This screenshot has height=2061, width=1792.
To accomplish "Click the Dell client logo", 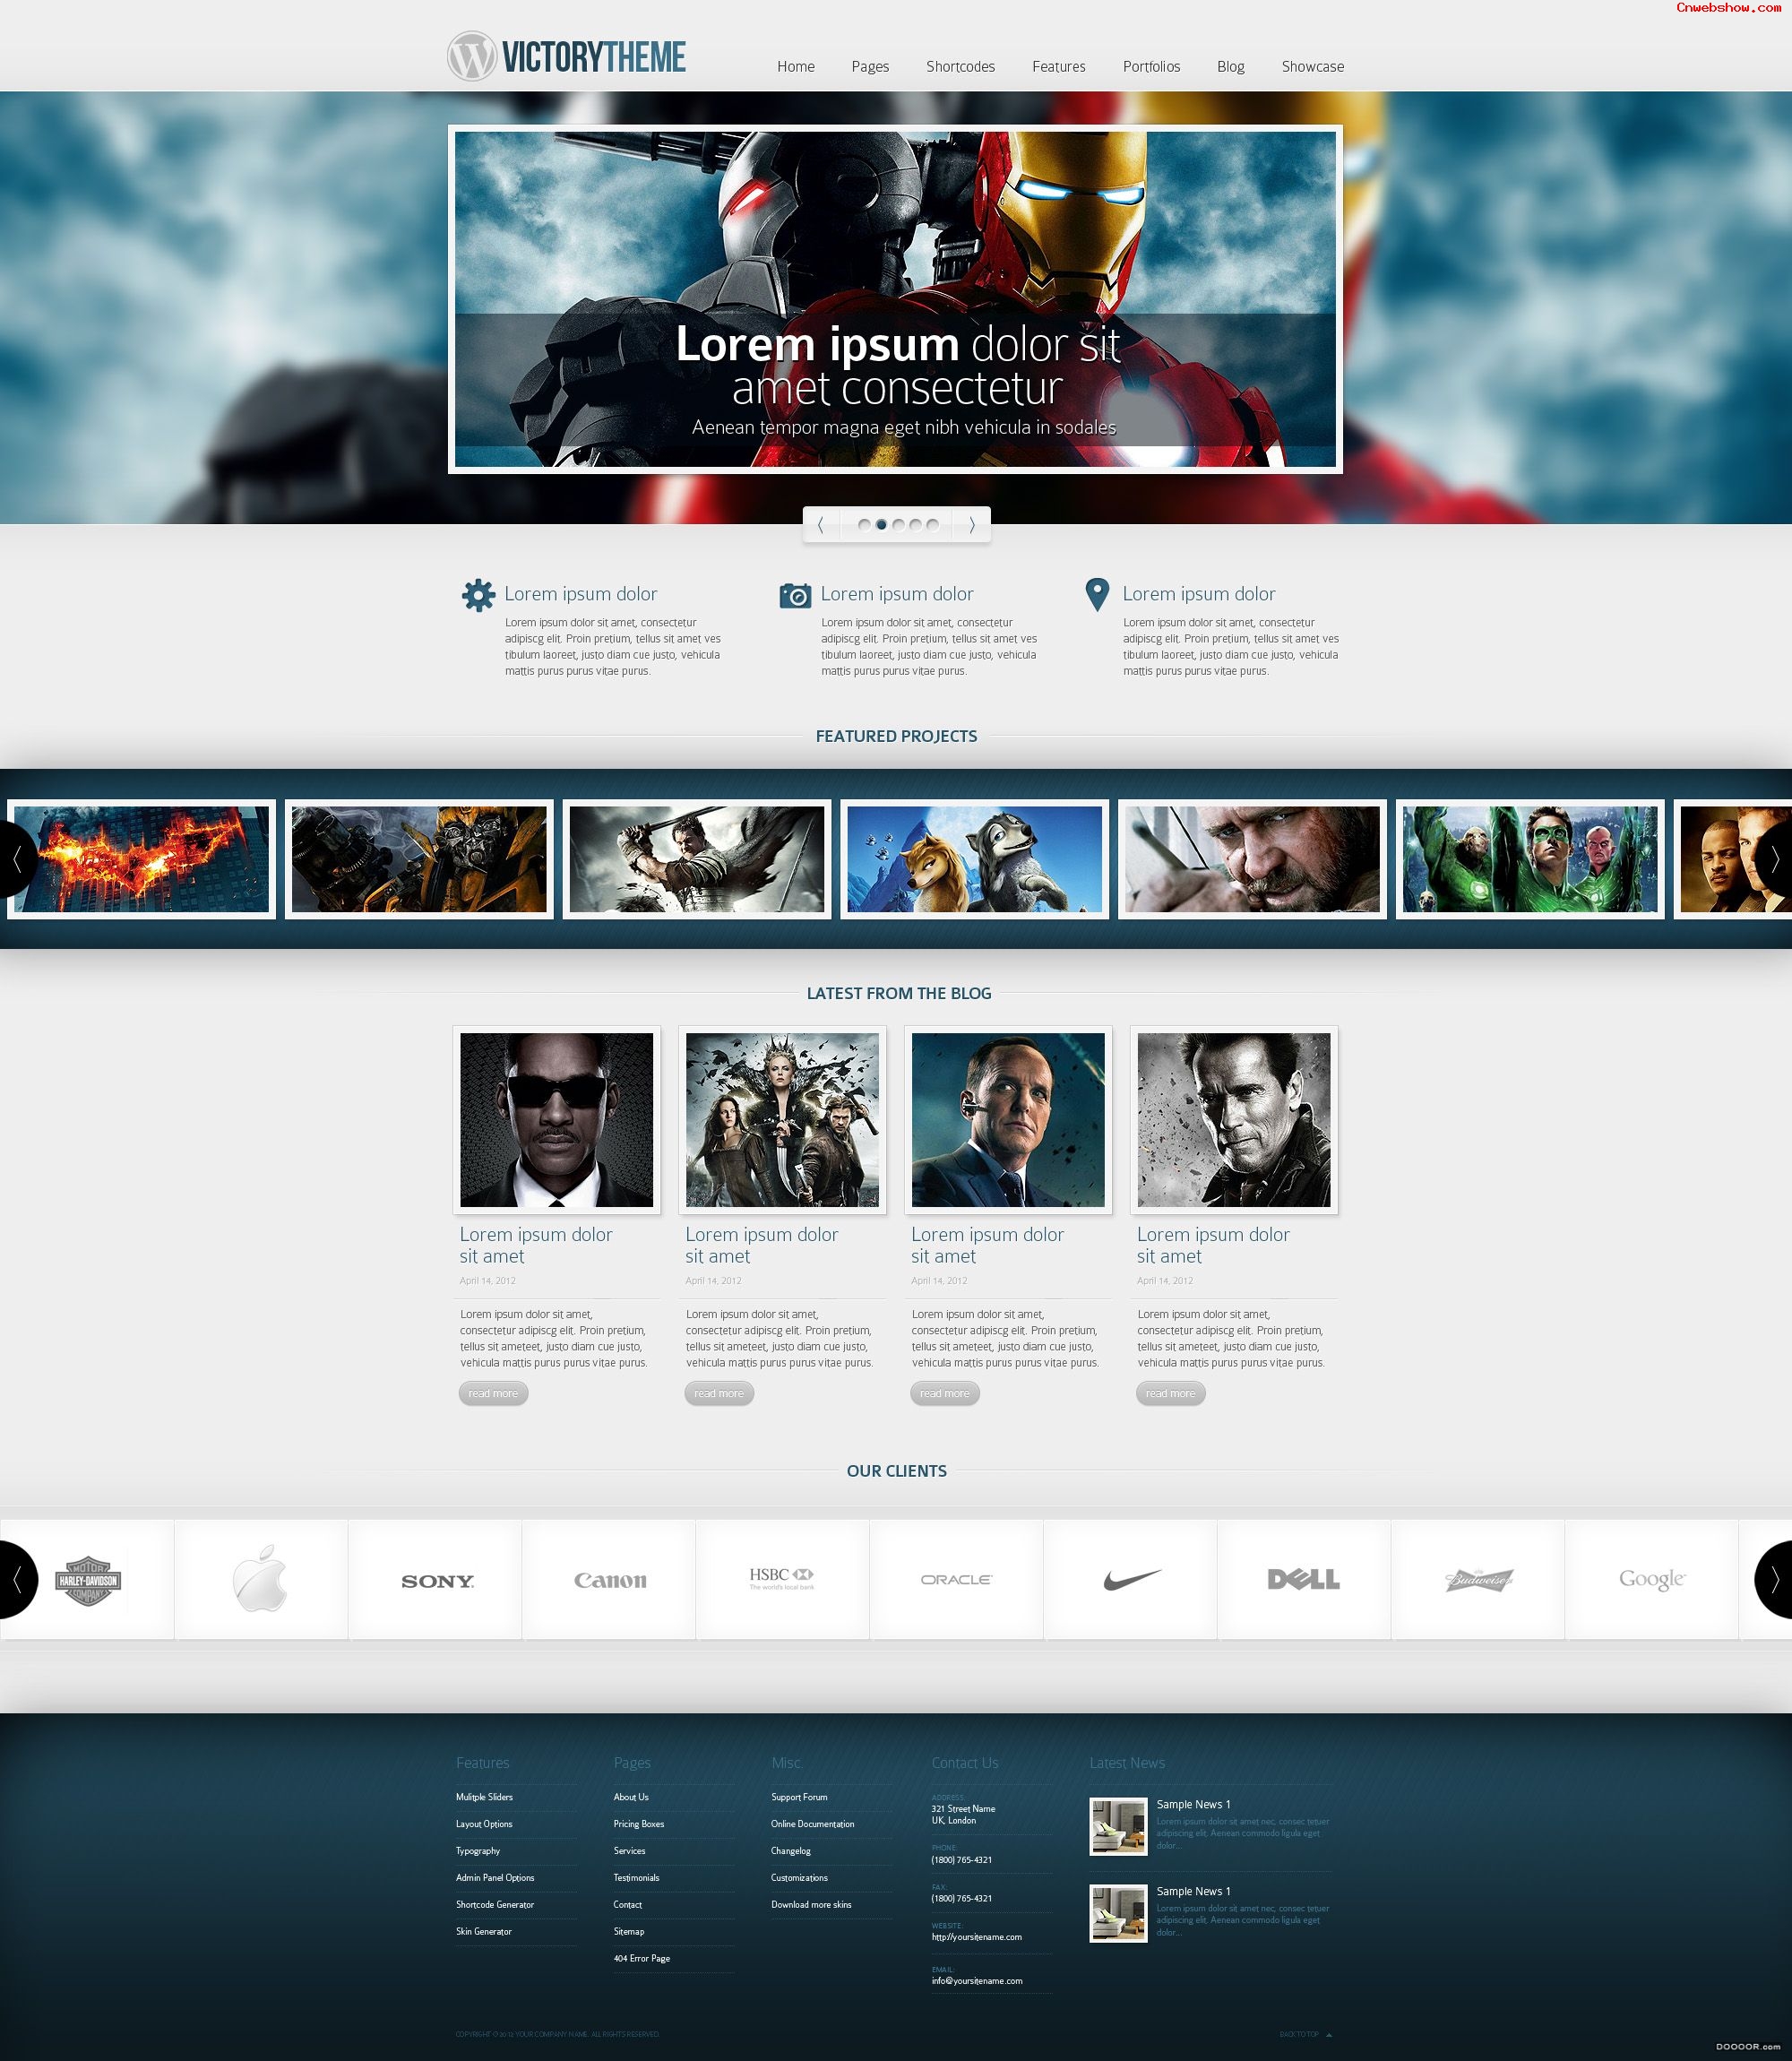I will point(1303,1579).
